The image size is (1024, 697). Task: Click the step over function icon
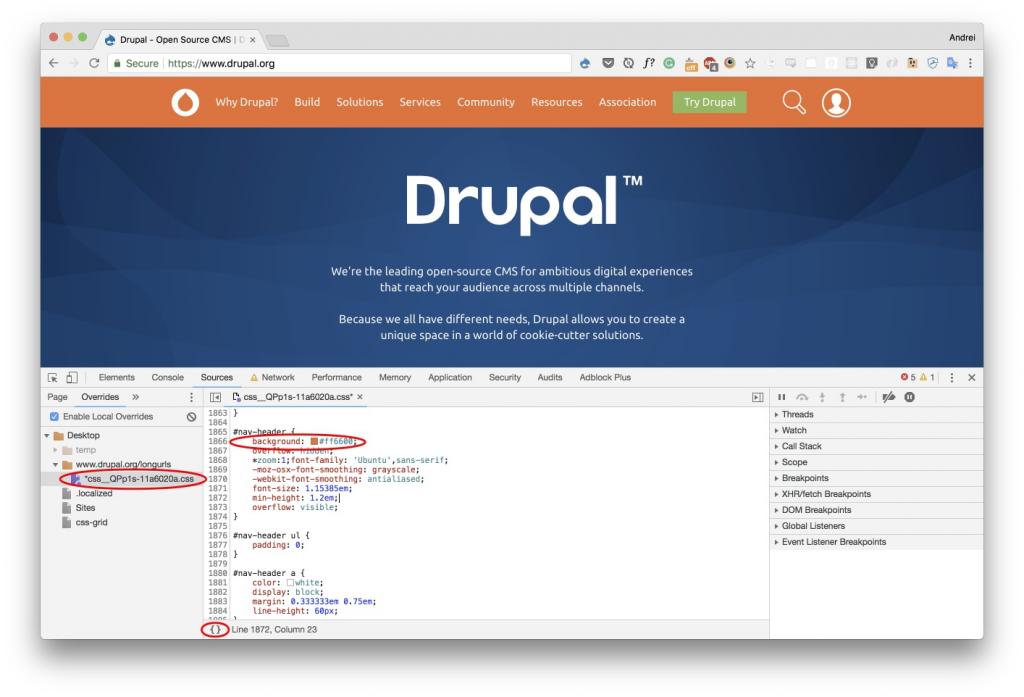tap(802, 397)
